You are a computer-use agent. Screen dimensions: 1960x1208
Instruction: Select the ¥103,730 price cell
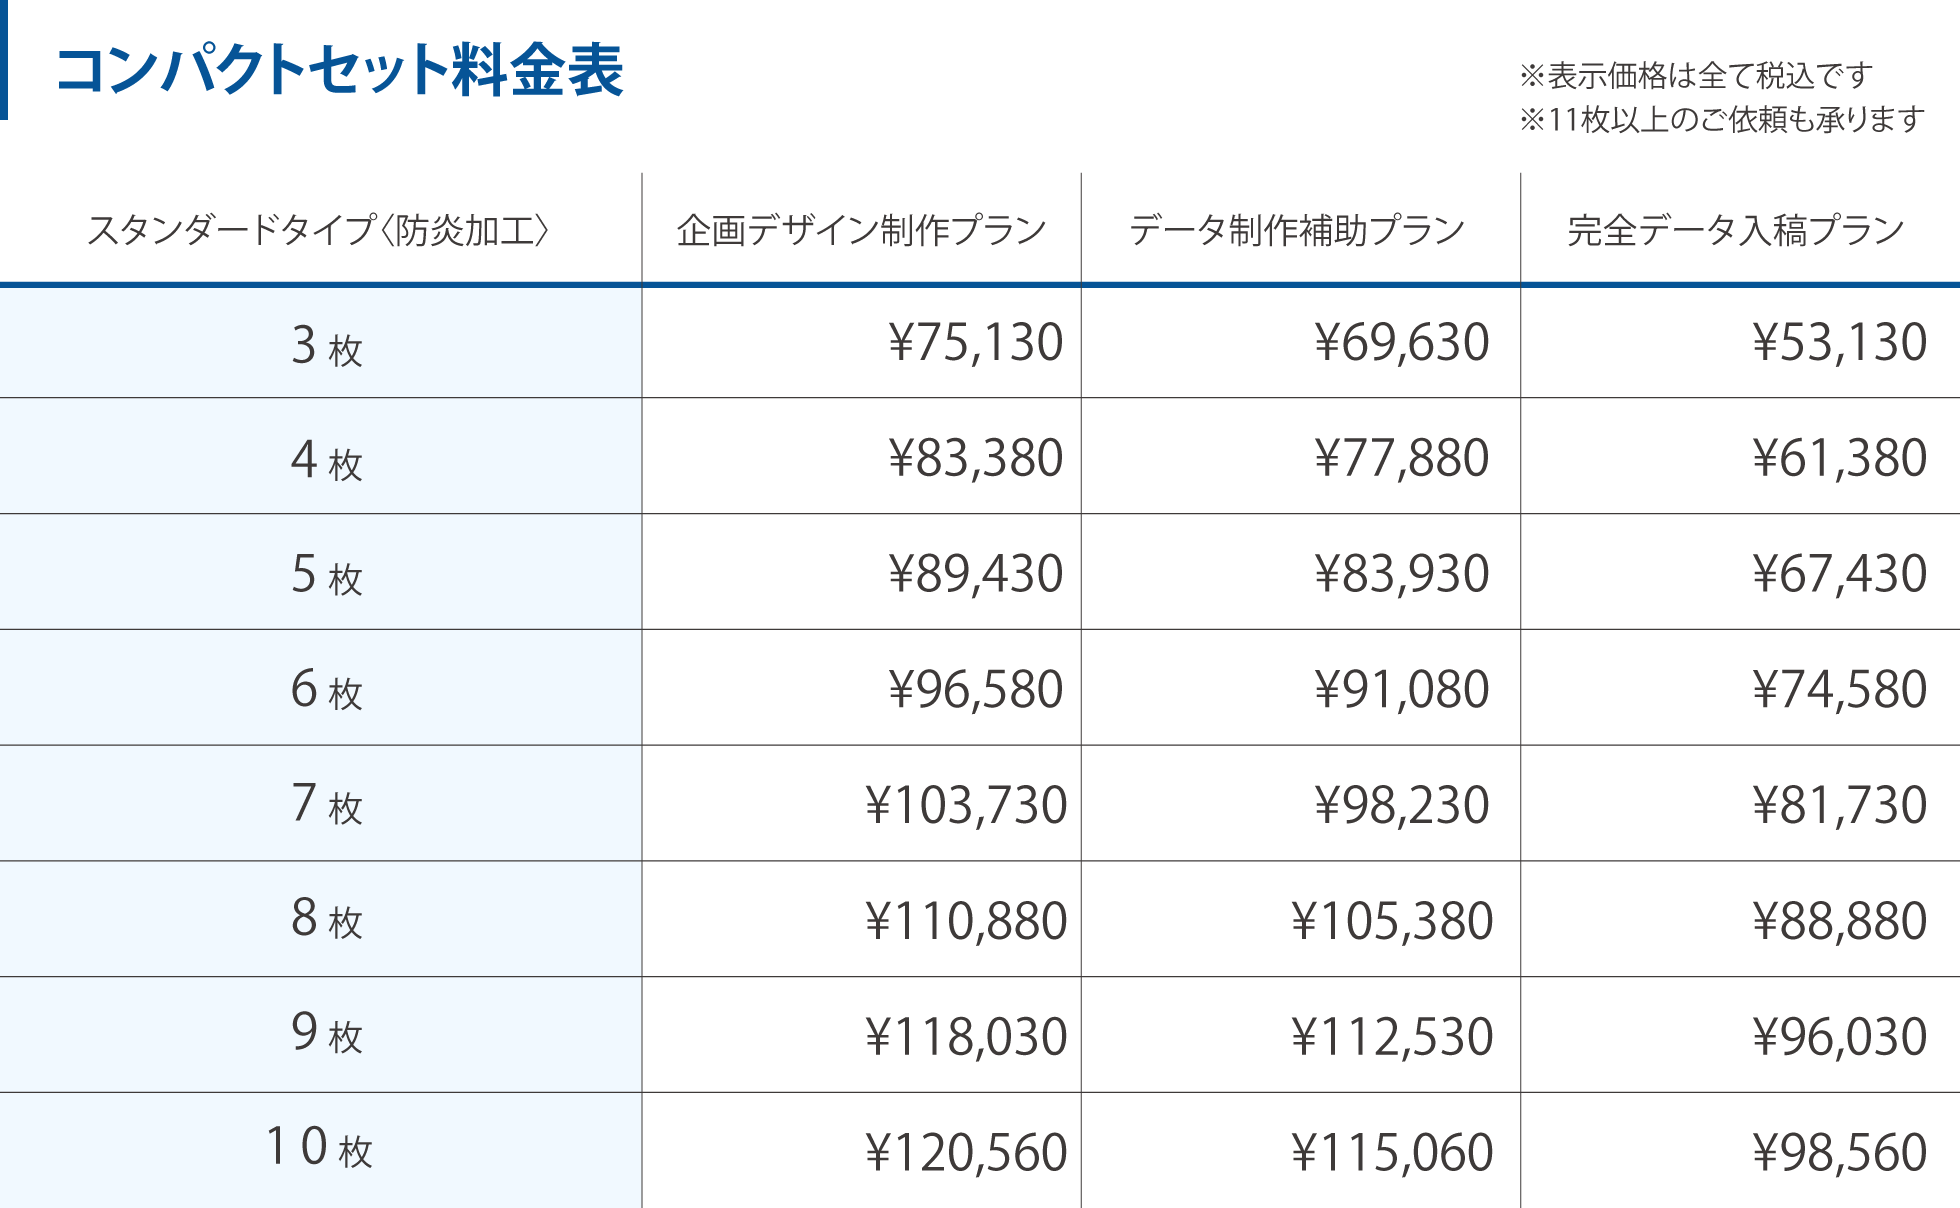966,805
